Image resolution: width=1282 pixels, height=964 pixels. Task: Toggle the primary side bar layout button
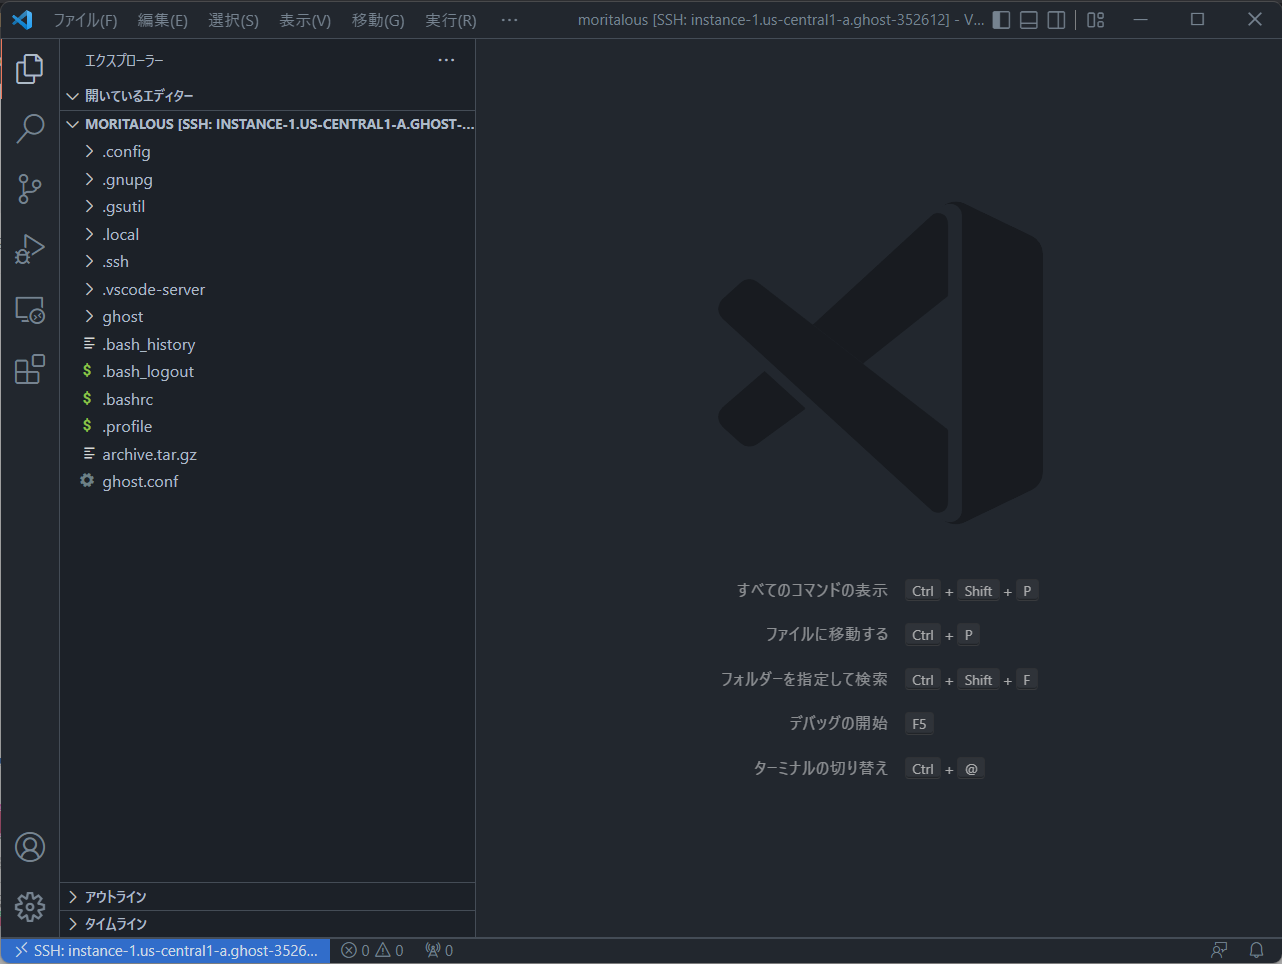(1001, 20)
